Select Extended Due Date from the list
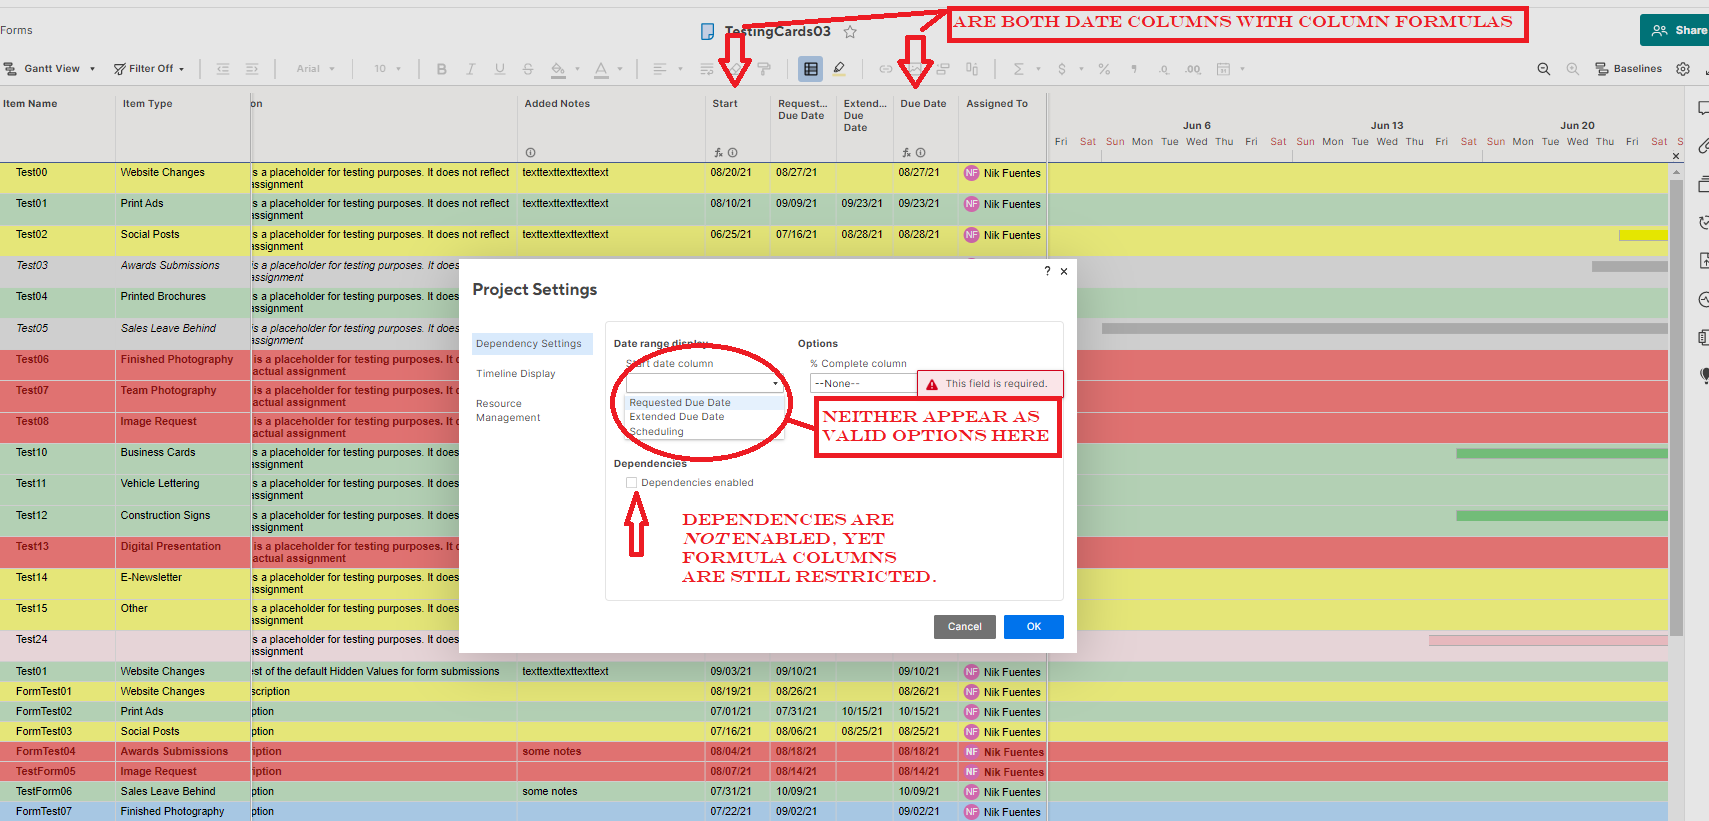This screenshot has width=1709, height=821. (x=676, y=417)
